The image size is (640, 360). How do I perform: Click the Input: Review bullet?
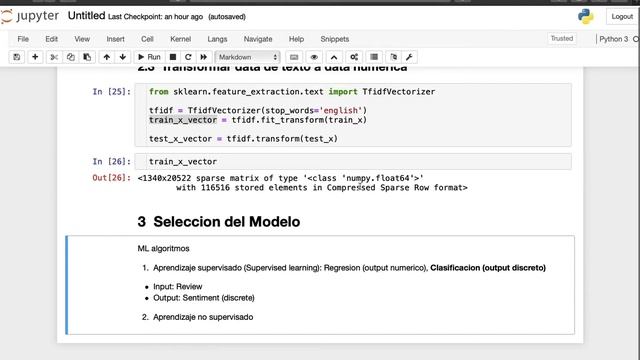pos(178,287)
